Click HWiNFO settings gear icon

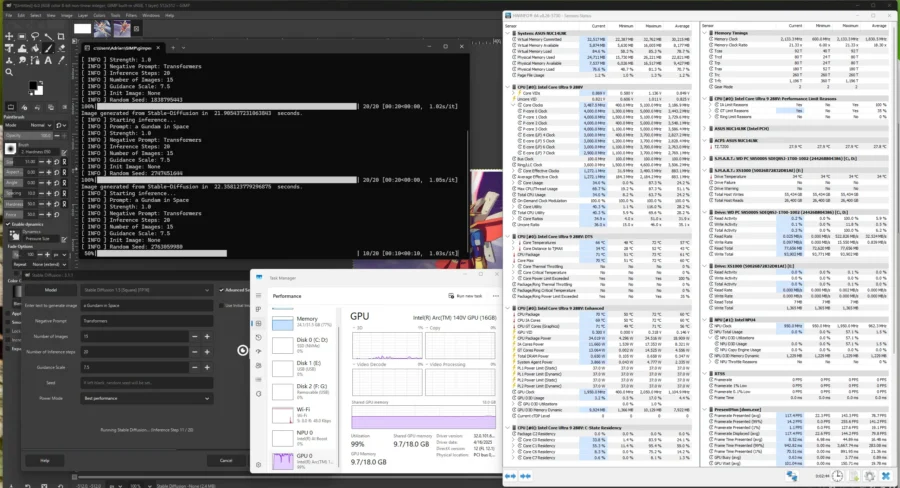coord(870,476)
